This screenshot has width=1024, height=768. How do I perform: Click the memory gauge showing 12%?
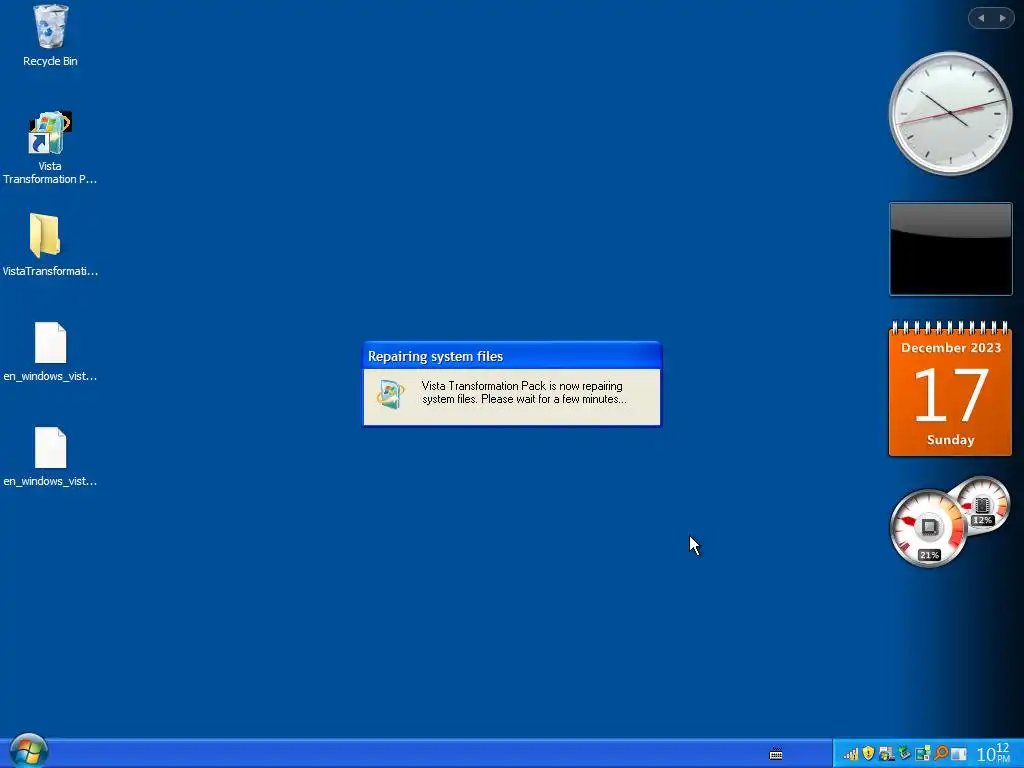(982, 505)
